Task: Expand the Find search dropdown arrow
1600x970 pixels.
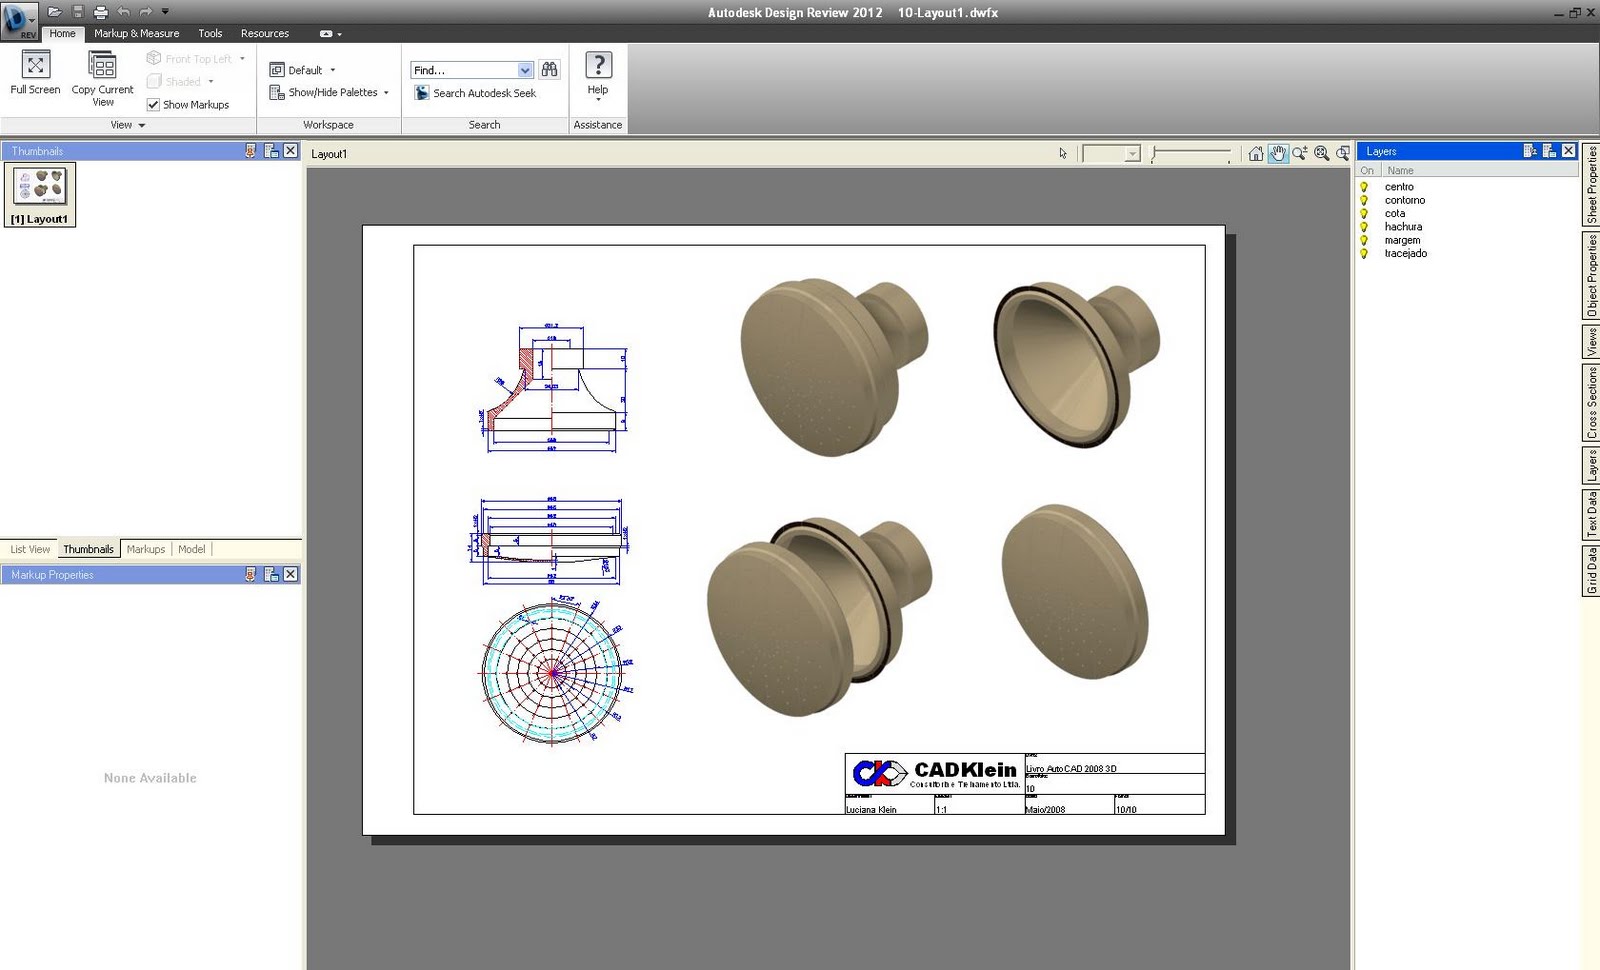Action: (525, 69)
